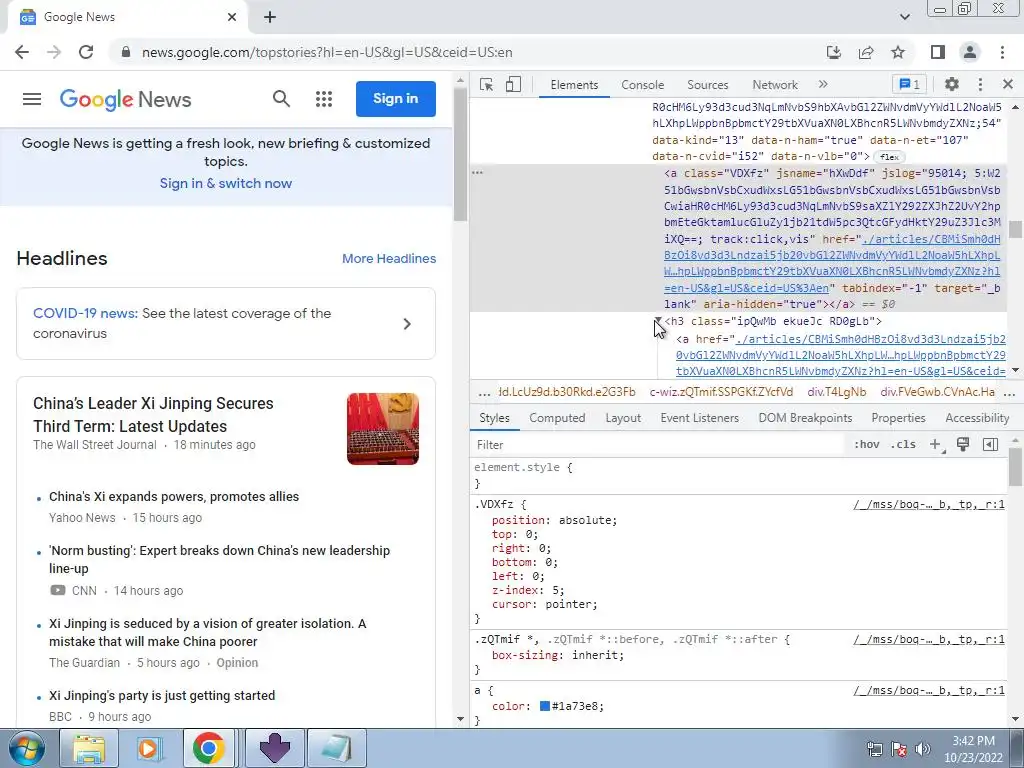Screen dimensions: 1024x768
Task: Toggle the .cls class editor
Action: 903,445
